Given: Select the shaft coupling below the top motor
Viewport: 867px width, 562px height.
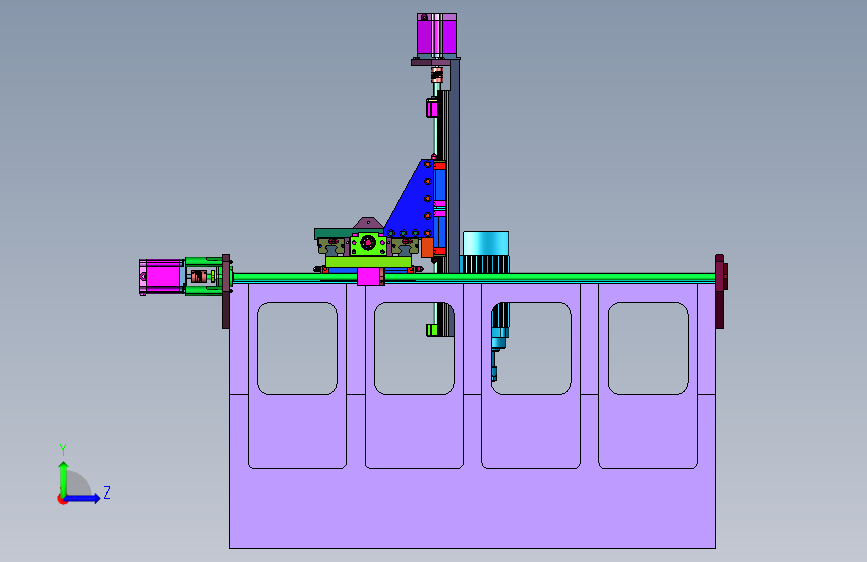Looking at the screenshot, I should click(437, 75).
